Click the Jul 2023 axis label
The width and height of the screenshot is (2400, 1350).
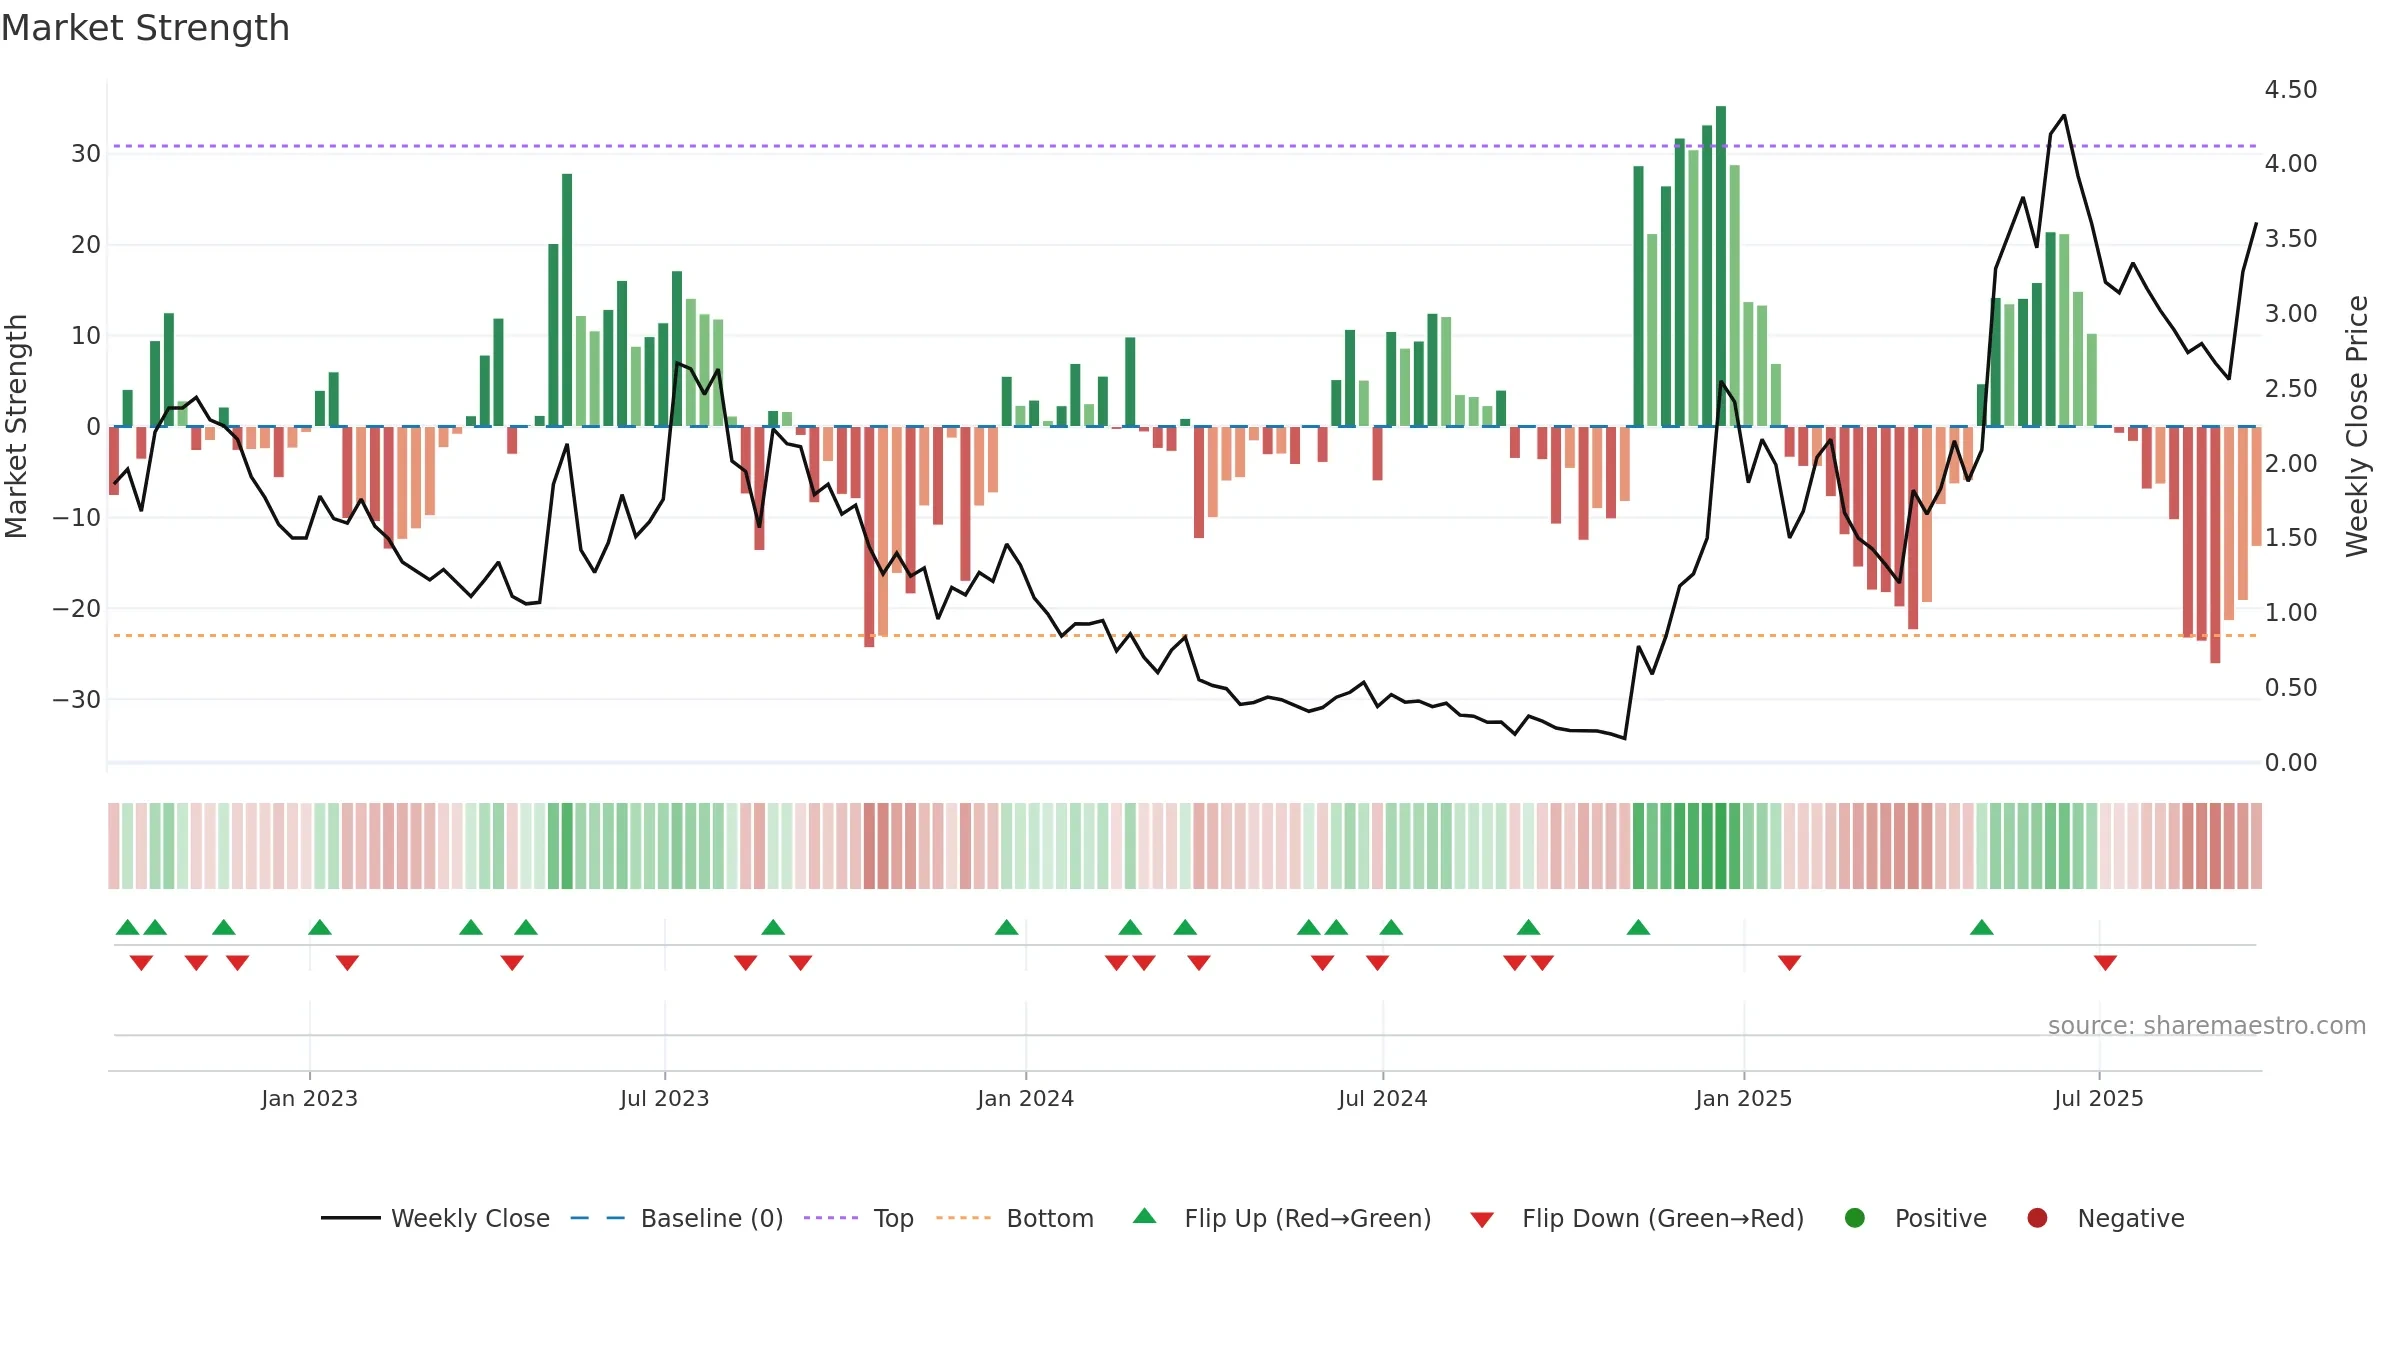pyautogui.click(x=664, y=1098)
